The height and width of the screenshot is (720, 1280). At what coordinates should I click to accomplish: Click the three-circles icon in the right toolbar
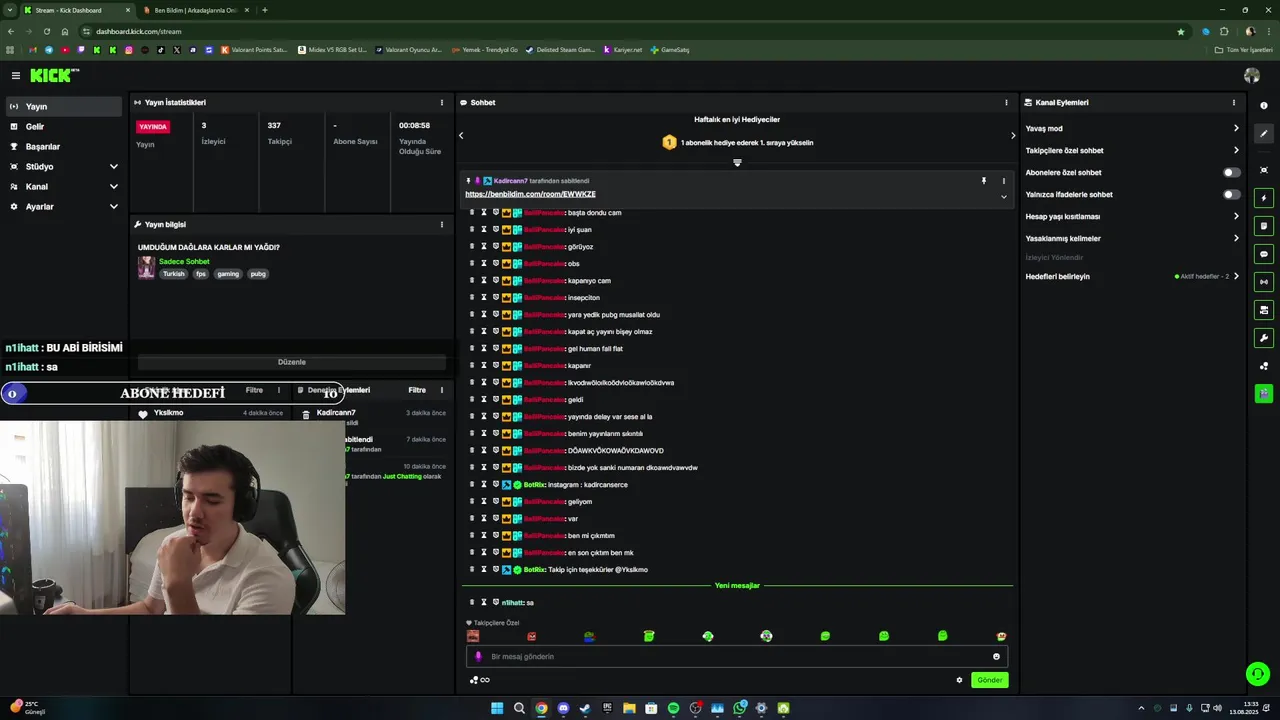1264,366
